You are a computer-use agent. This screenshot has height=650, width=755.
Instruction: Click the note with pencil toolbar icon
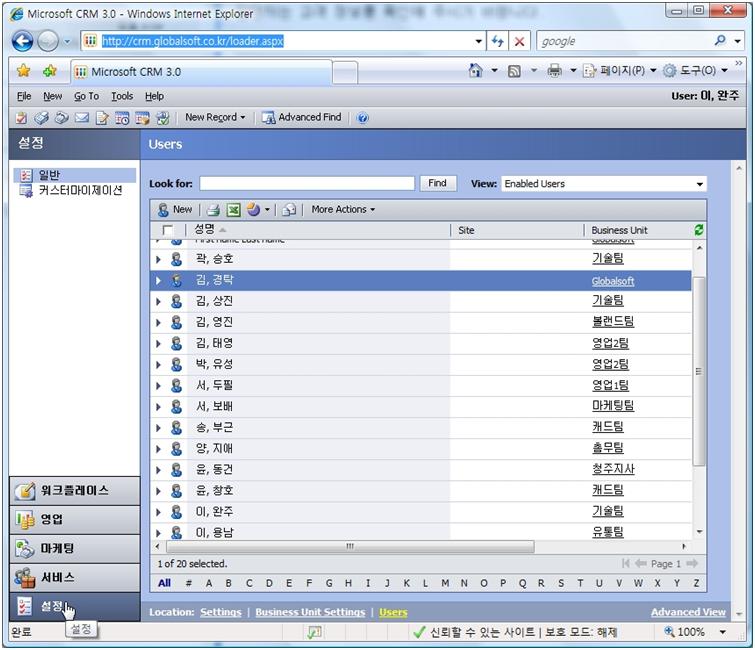click(x=102, y=118)
